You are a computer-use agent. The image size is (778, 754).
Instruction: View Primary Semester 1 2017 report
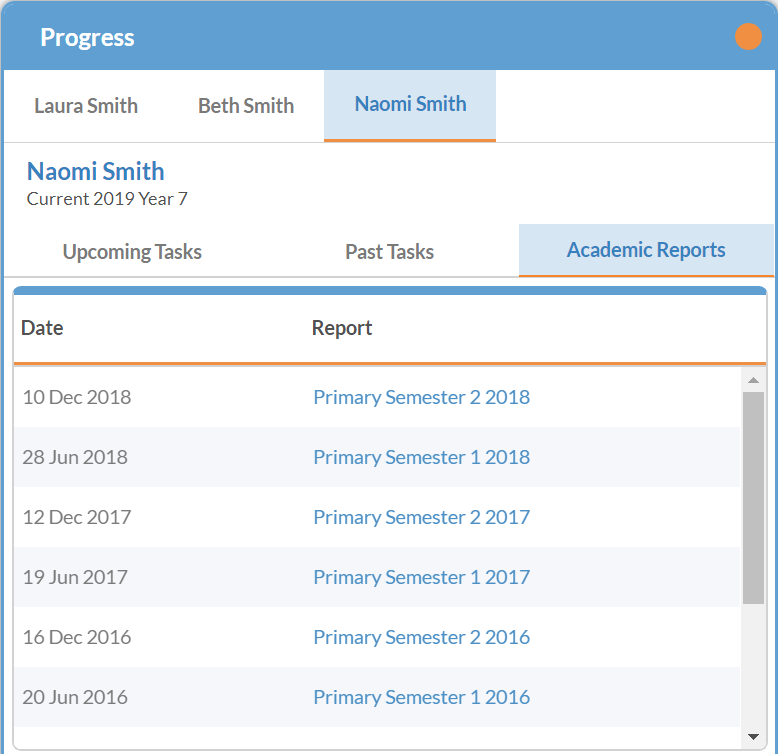click(x=421, y=577)
